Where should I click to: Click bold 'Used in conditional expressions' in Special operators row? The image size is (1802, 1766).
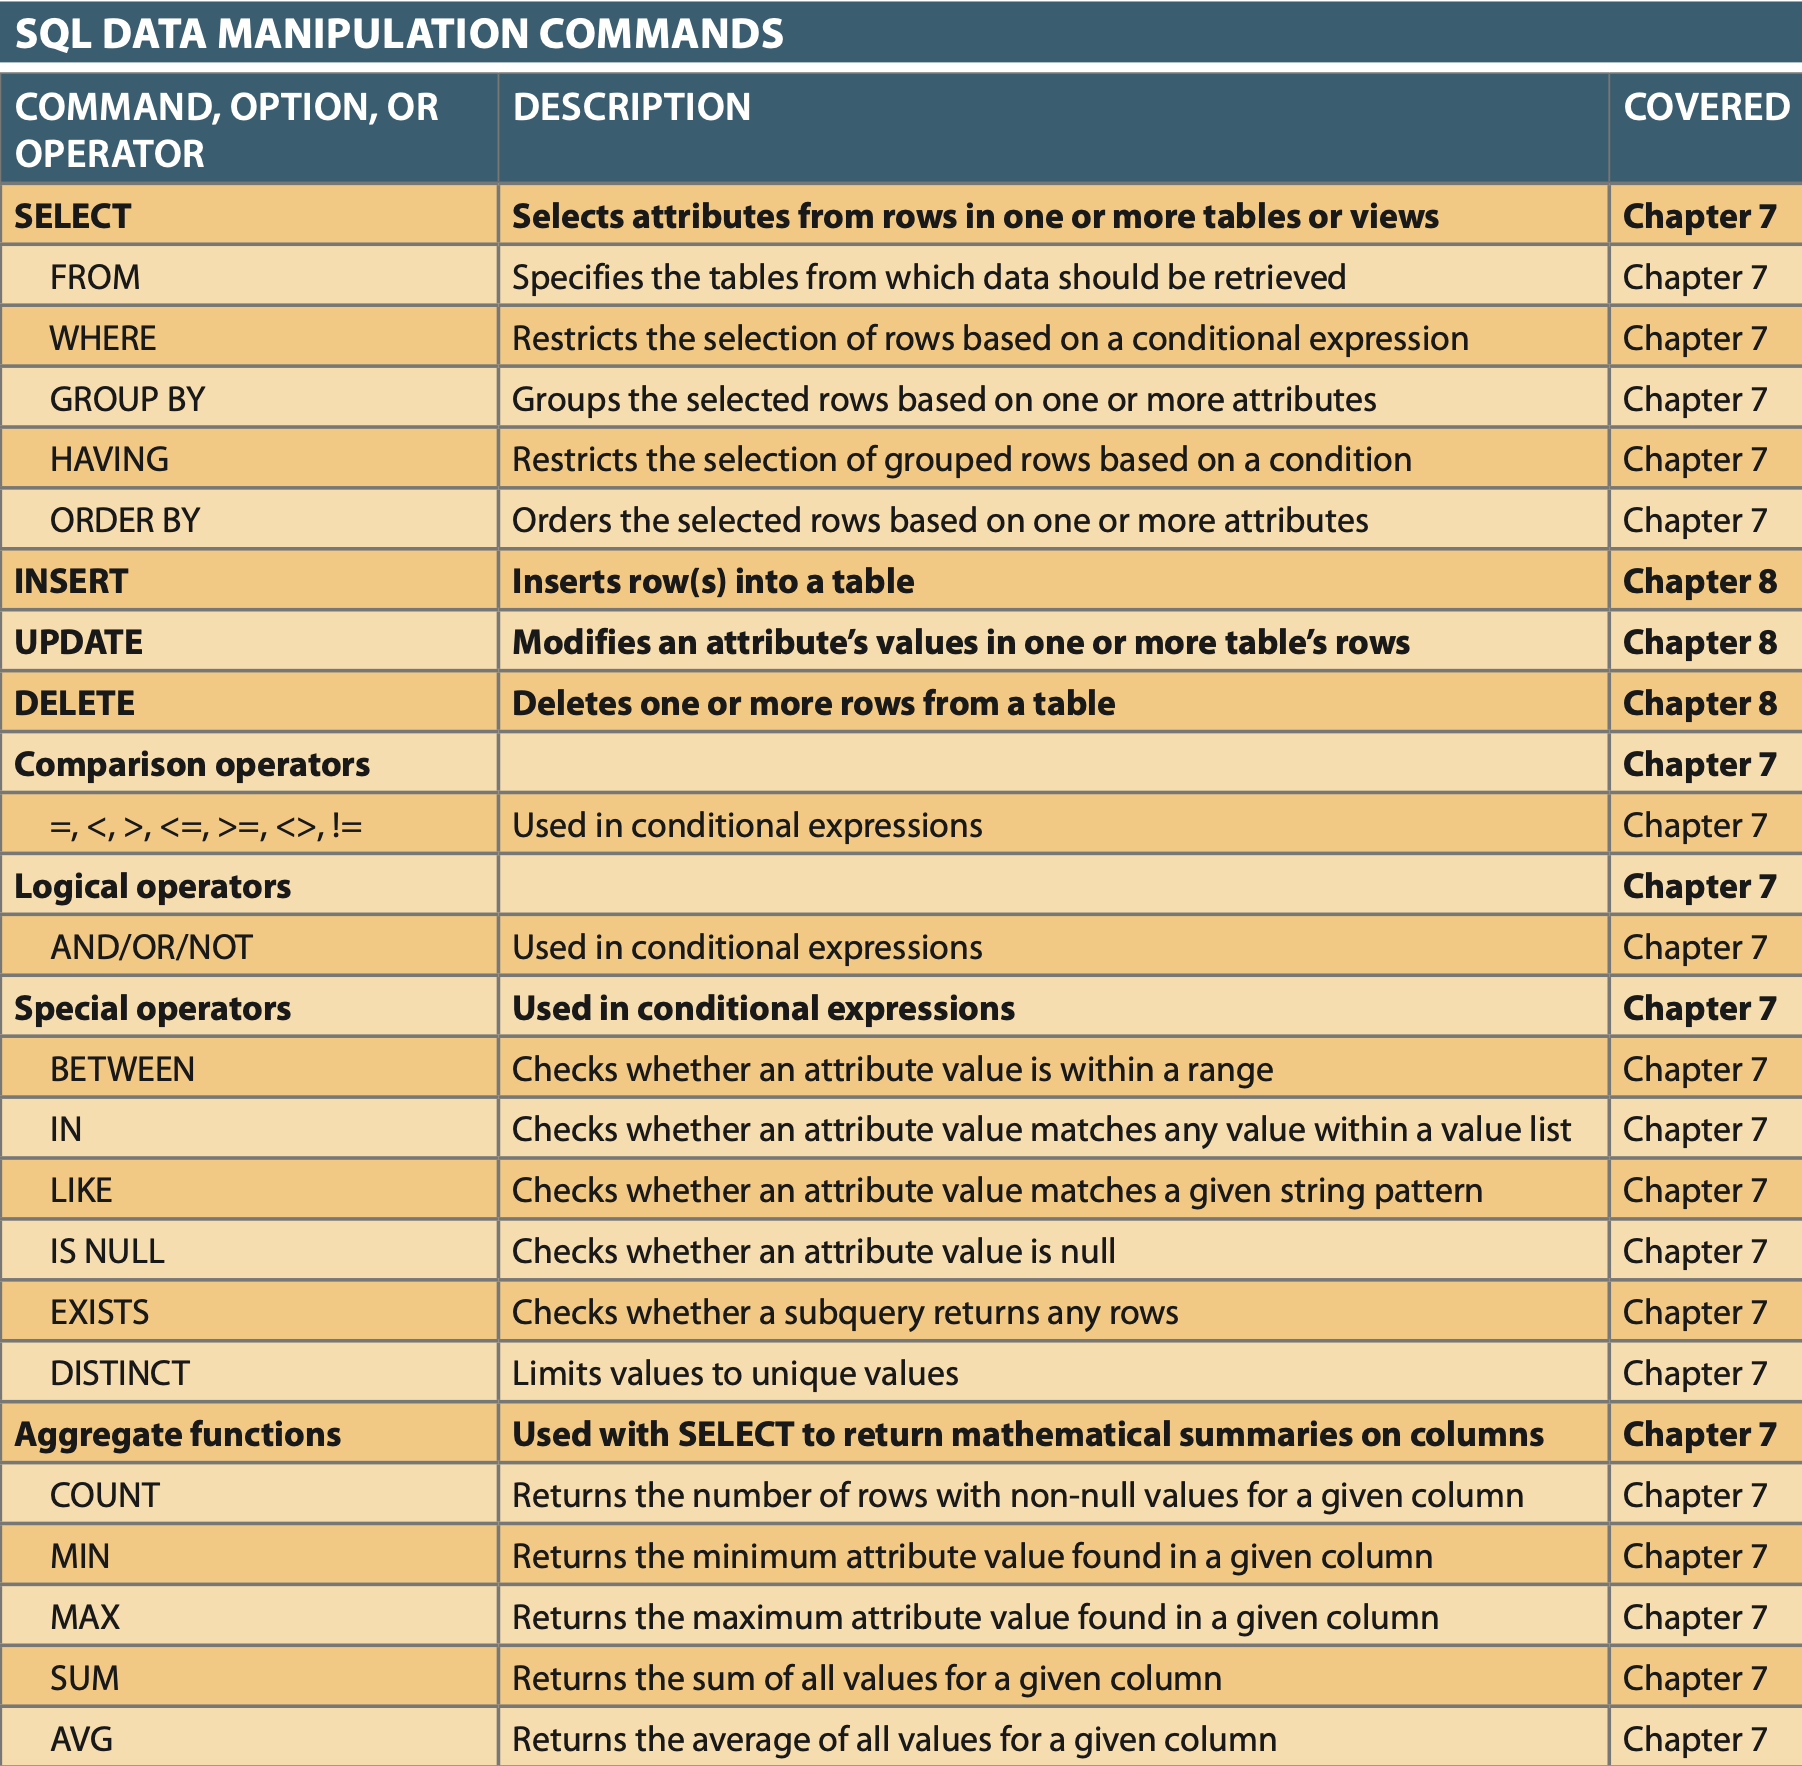point(763,1008)
